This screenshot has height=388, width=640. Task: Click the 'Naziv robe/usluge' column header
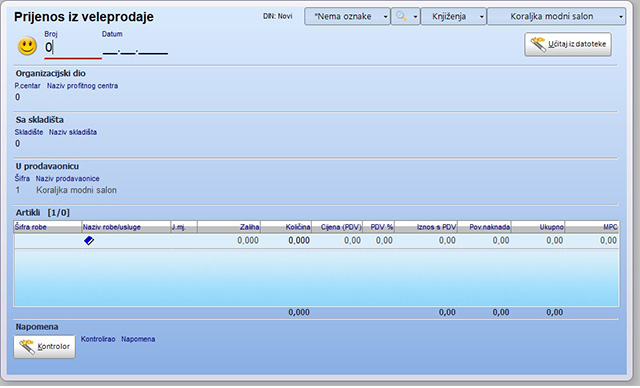[x=126, y=227]
